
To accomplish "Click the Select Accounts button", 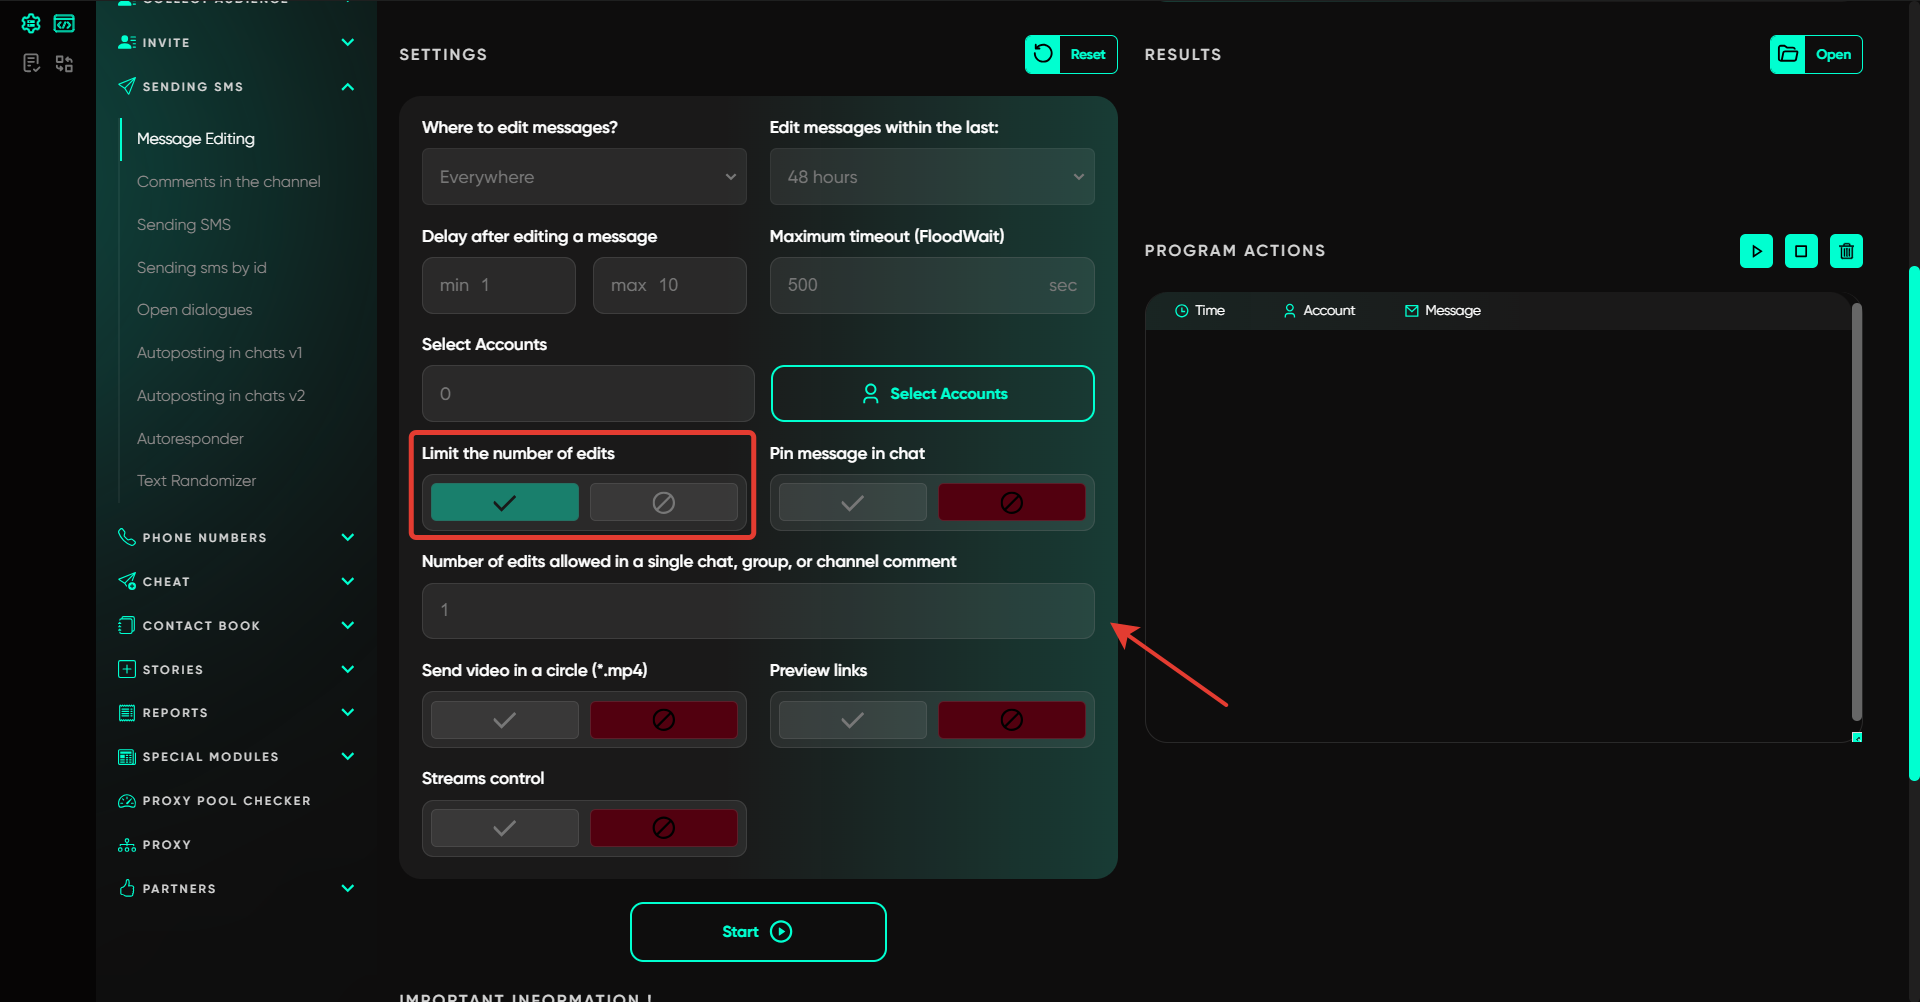I will click(x=932, y=394).
